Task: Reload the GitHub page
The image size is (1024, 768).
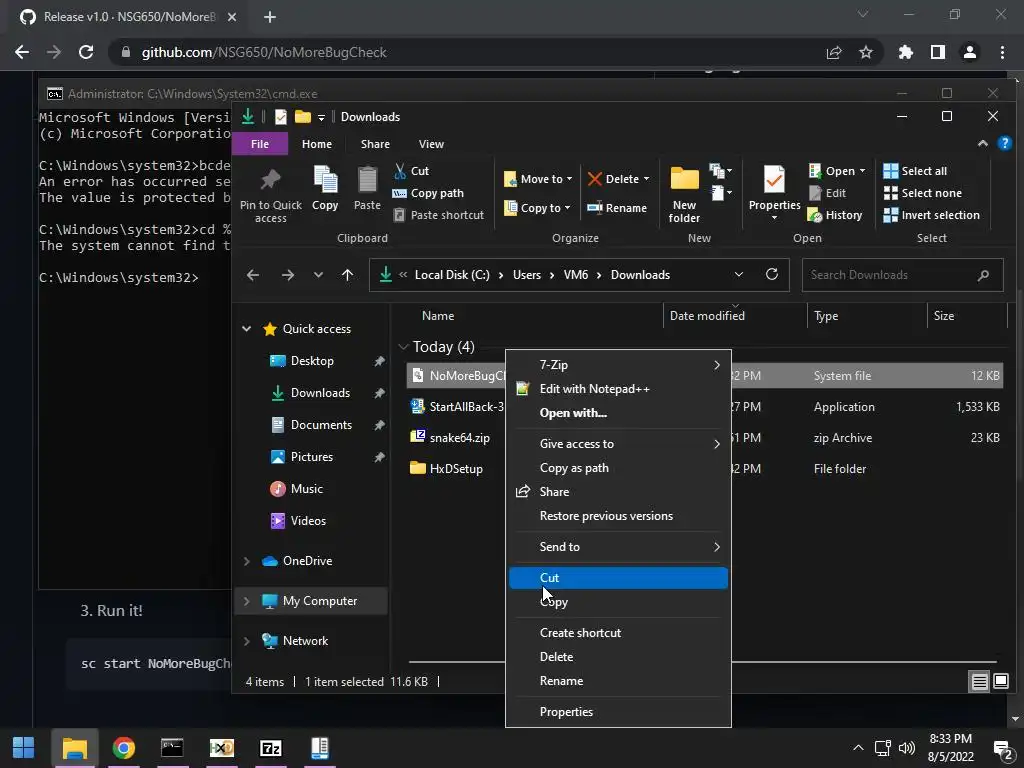Action: (x=86, y=52)
